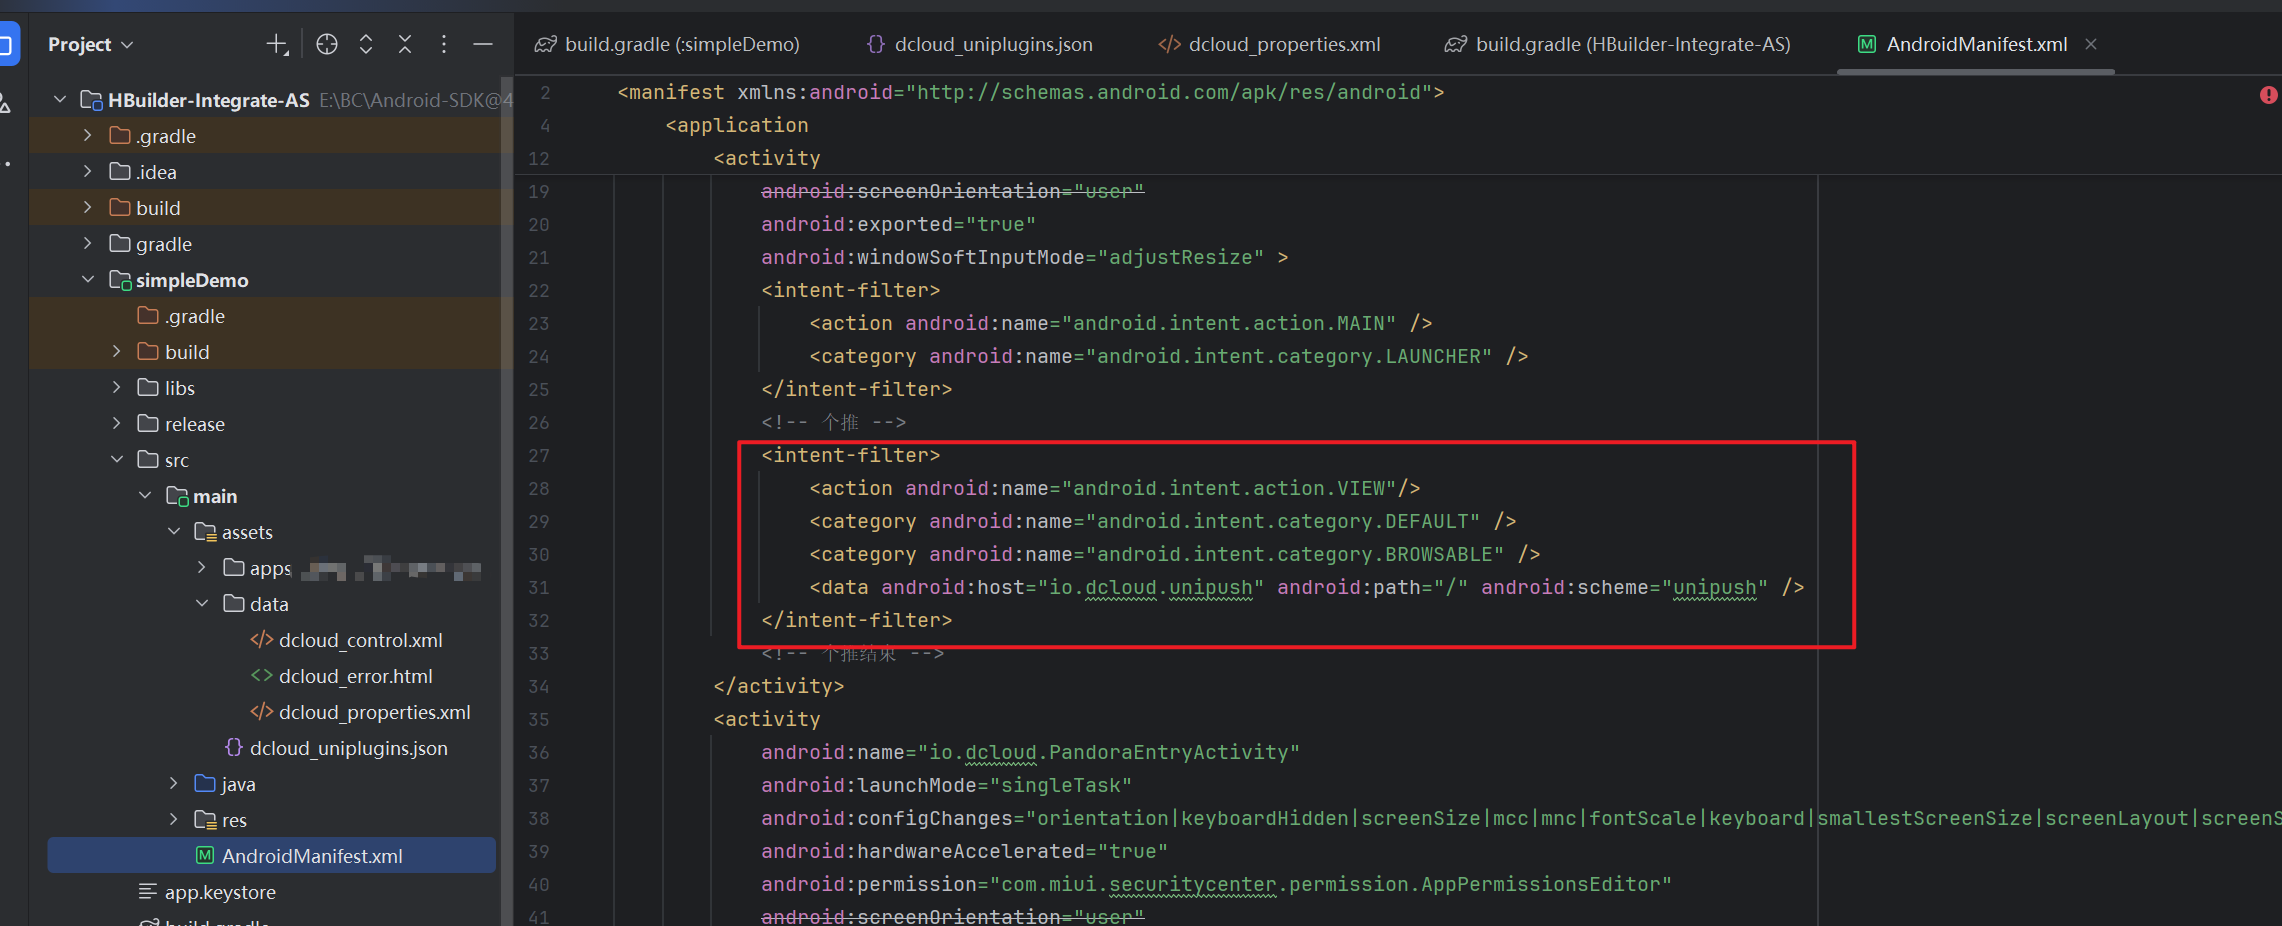
Task: Click the New File plus icon in Project panel
Action: [x=277, y=44]
